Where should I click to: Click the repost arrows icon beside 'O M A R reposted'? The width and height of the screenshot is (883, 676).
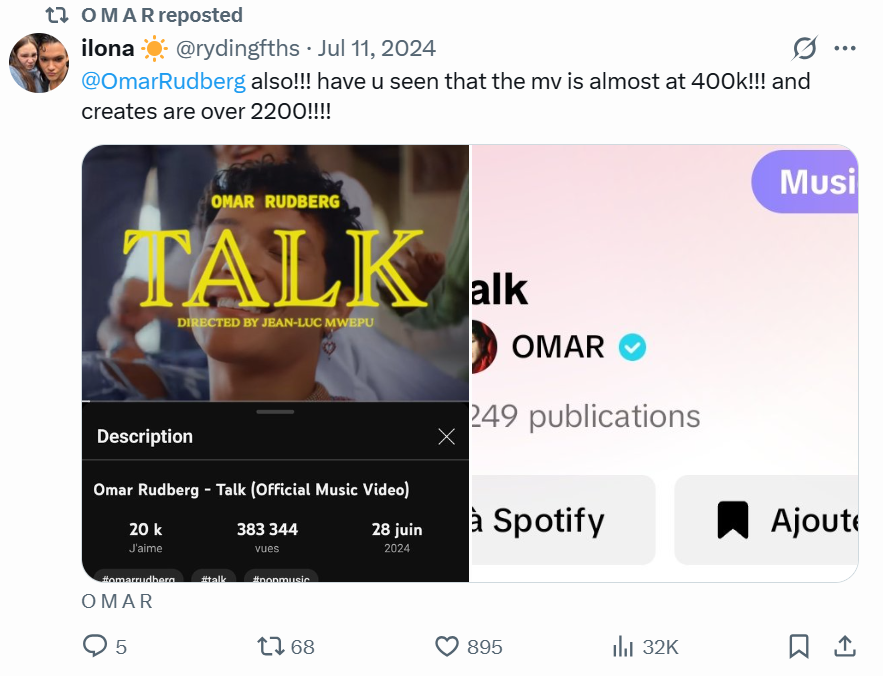click(x=58, y=15)
